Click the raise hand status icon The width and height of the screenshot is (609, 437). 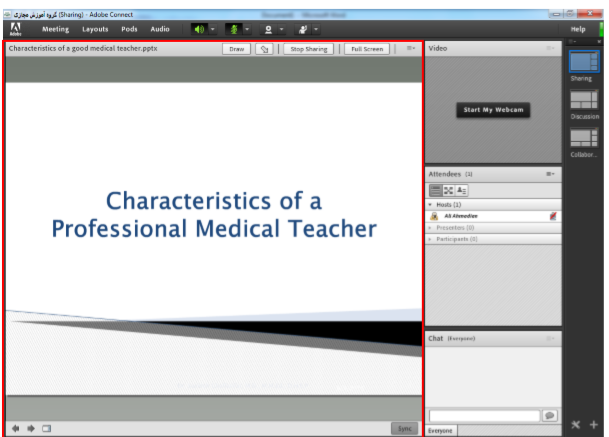(x=302, y=29)
